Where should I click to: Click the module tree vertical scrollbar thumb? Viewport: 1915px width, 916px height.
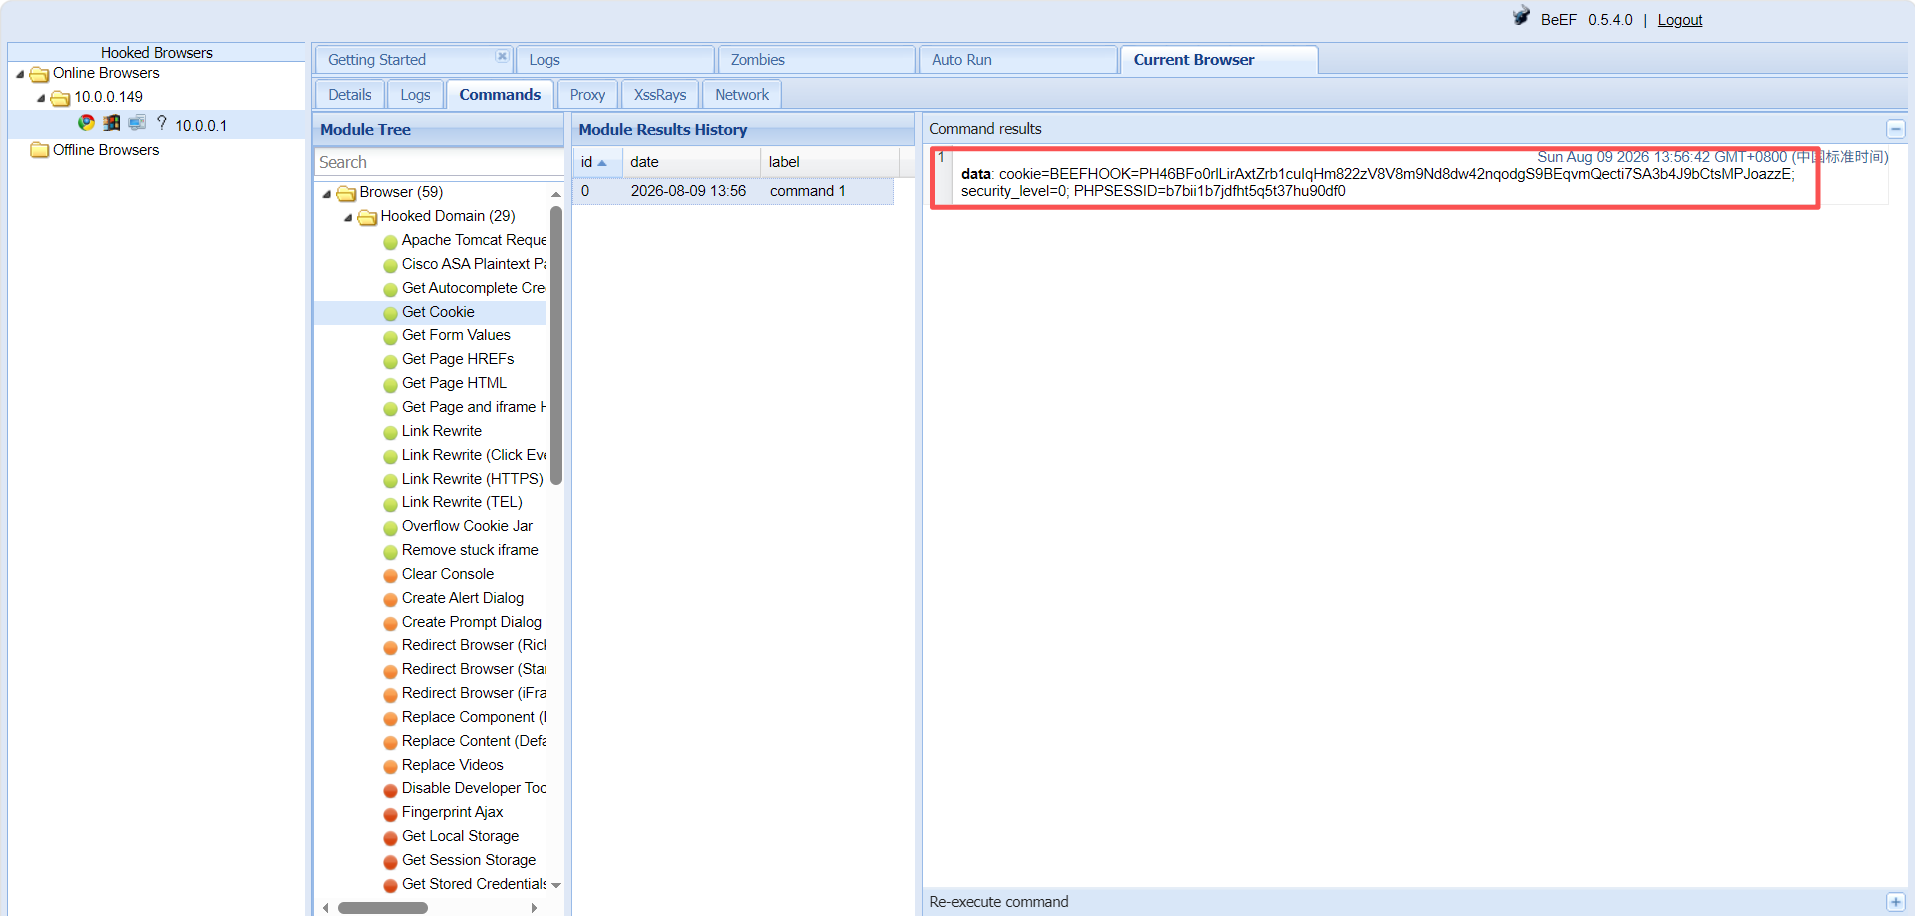click(x=556, y=345)
